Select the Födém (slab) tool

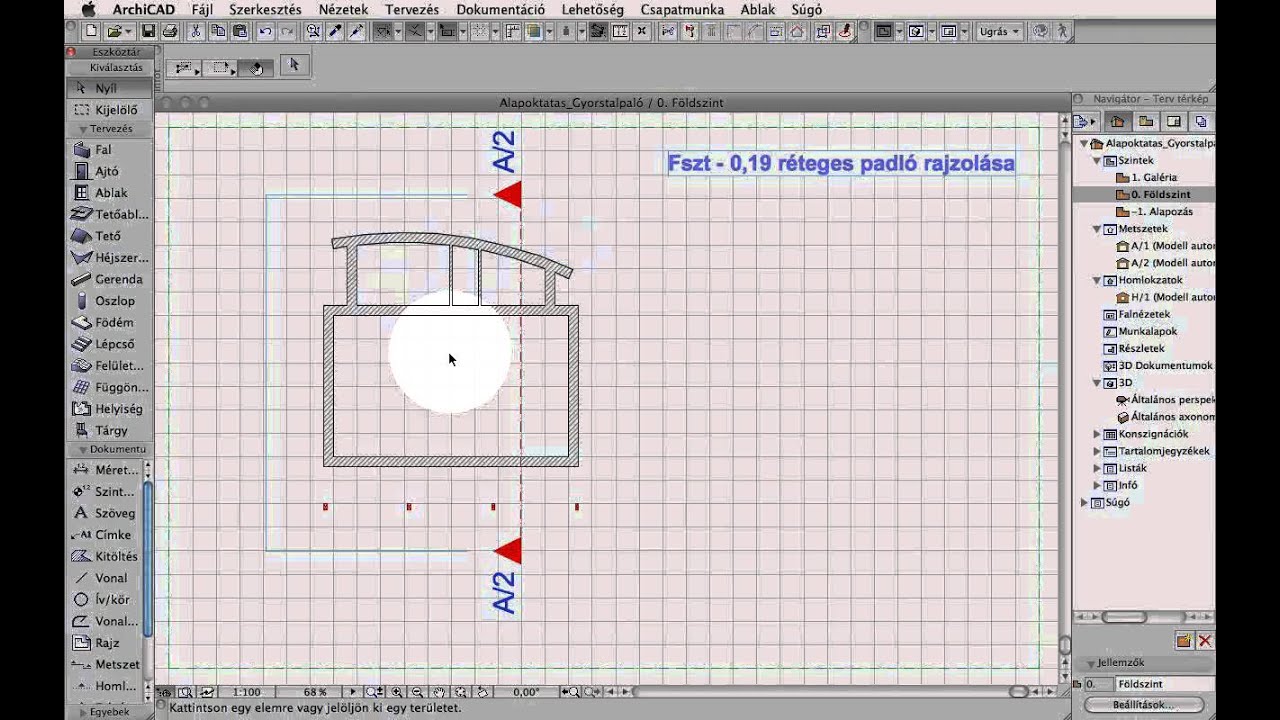pyautogui.click(x=108, y=323)
